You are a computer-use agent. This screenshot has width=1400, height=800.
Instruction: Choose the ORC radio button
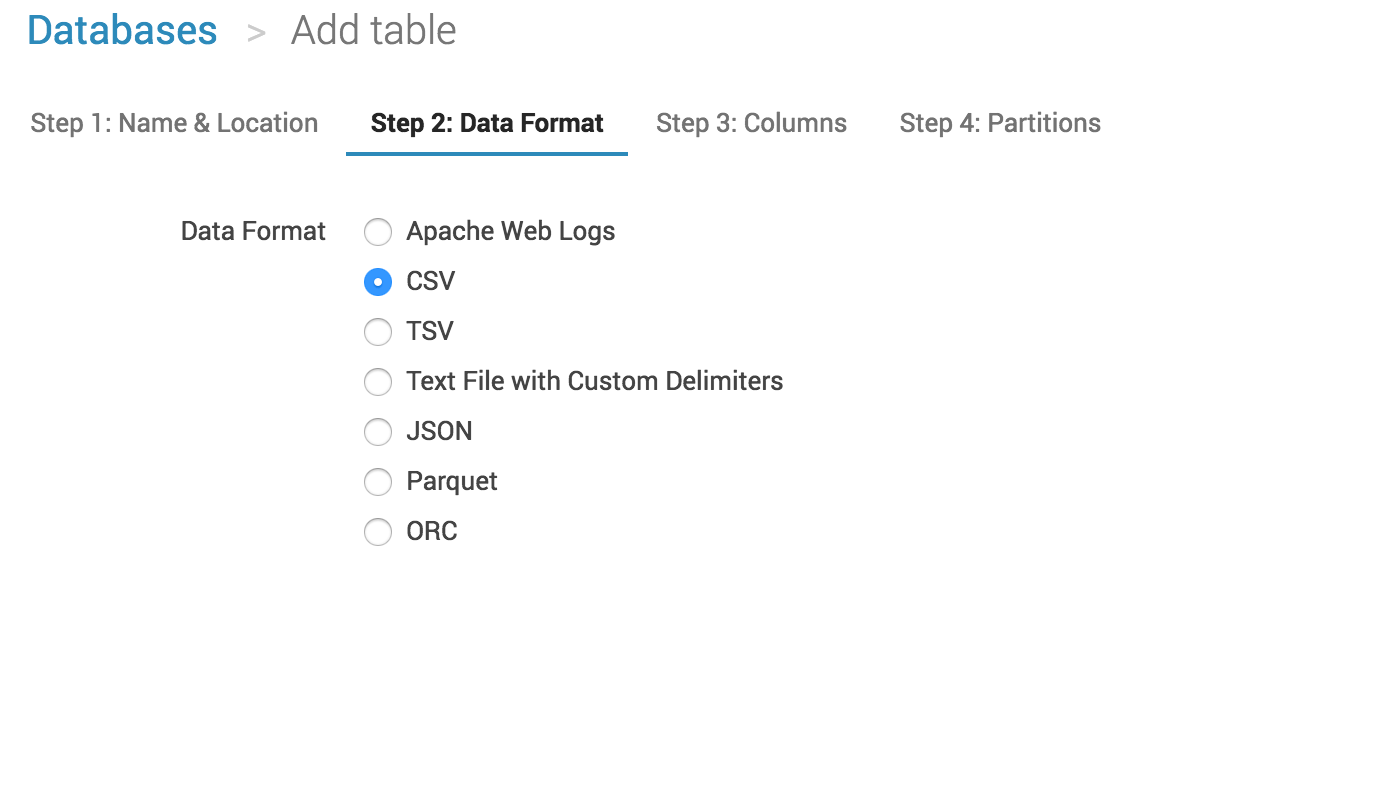pyautogui.click(x=378, y=532)
